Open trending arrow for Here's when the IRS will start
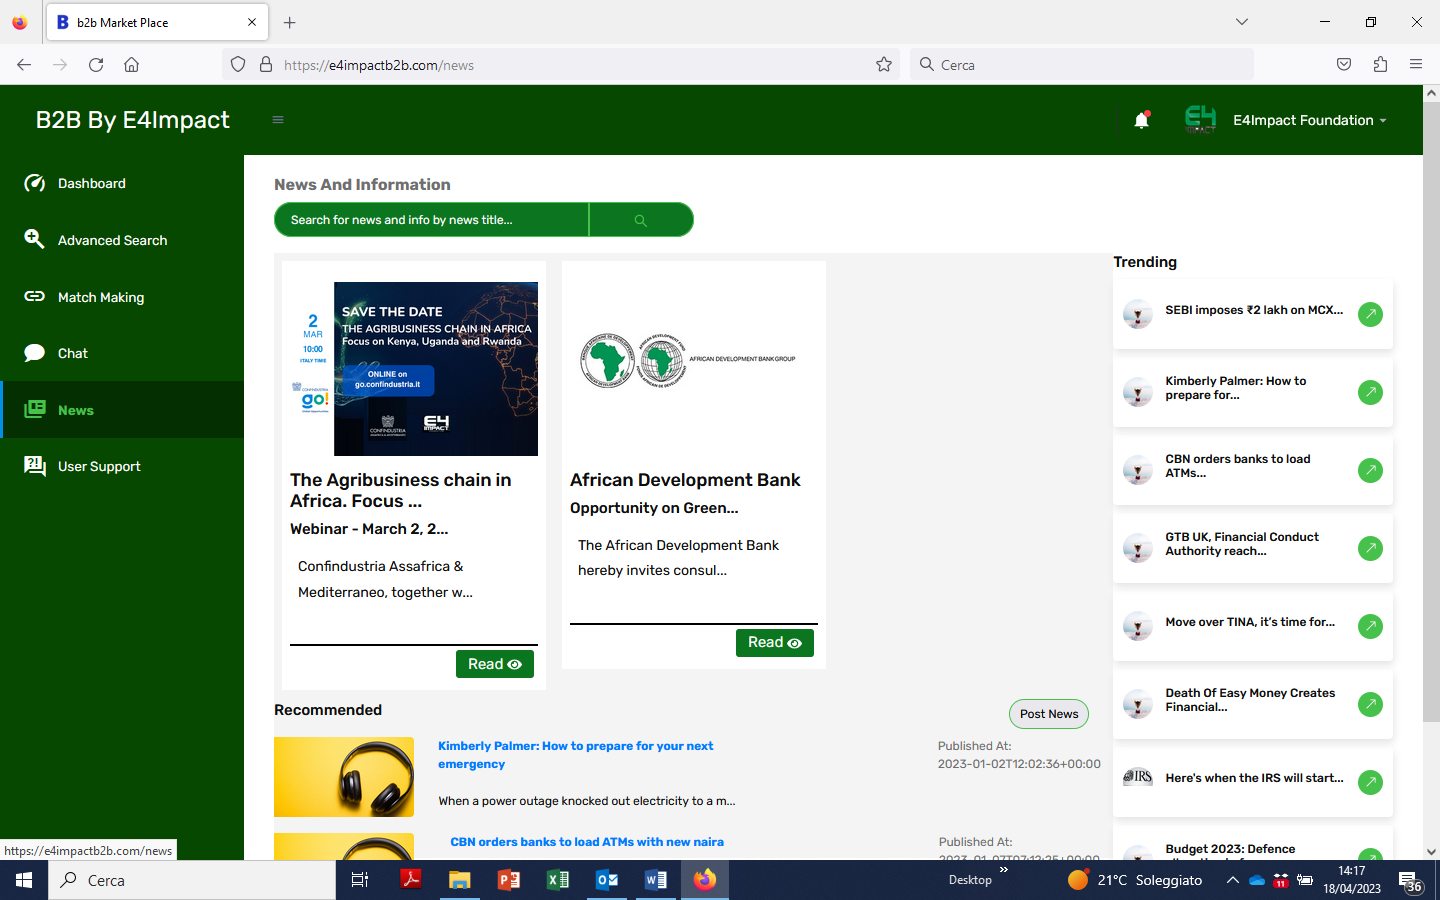The image size is (1440, 900). [1370, 782]
